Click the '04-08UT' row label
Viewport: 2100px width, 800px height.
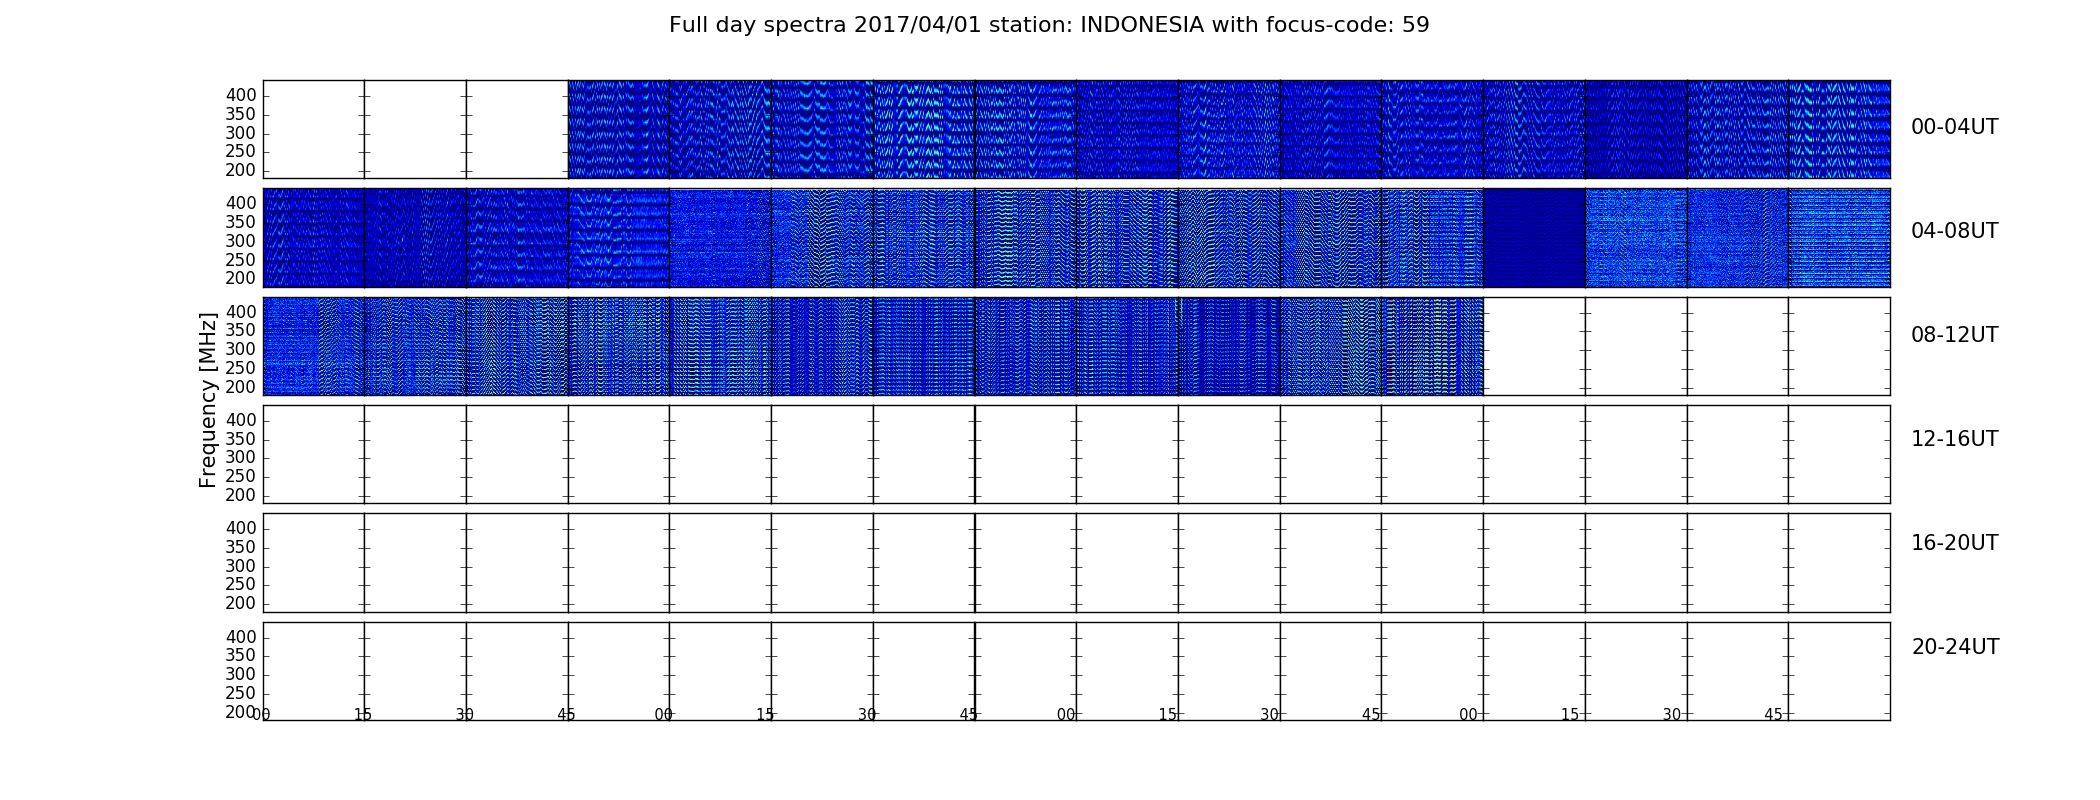click(x=1954, y=231)
